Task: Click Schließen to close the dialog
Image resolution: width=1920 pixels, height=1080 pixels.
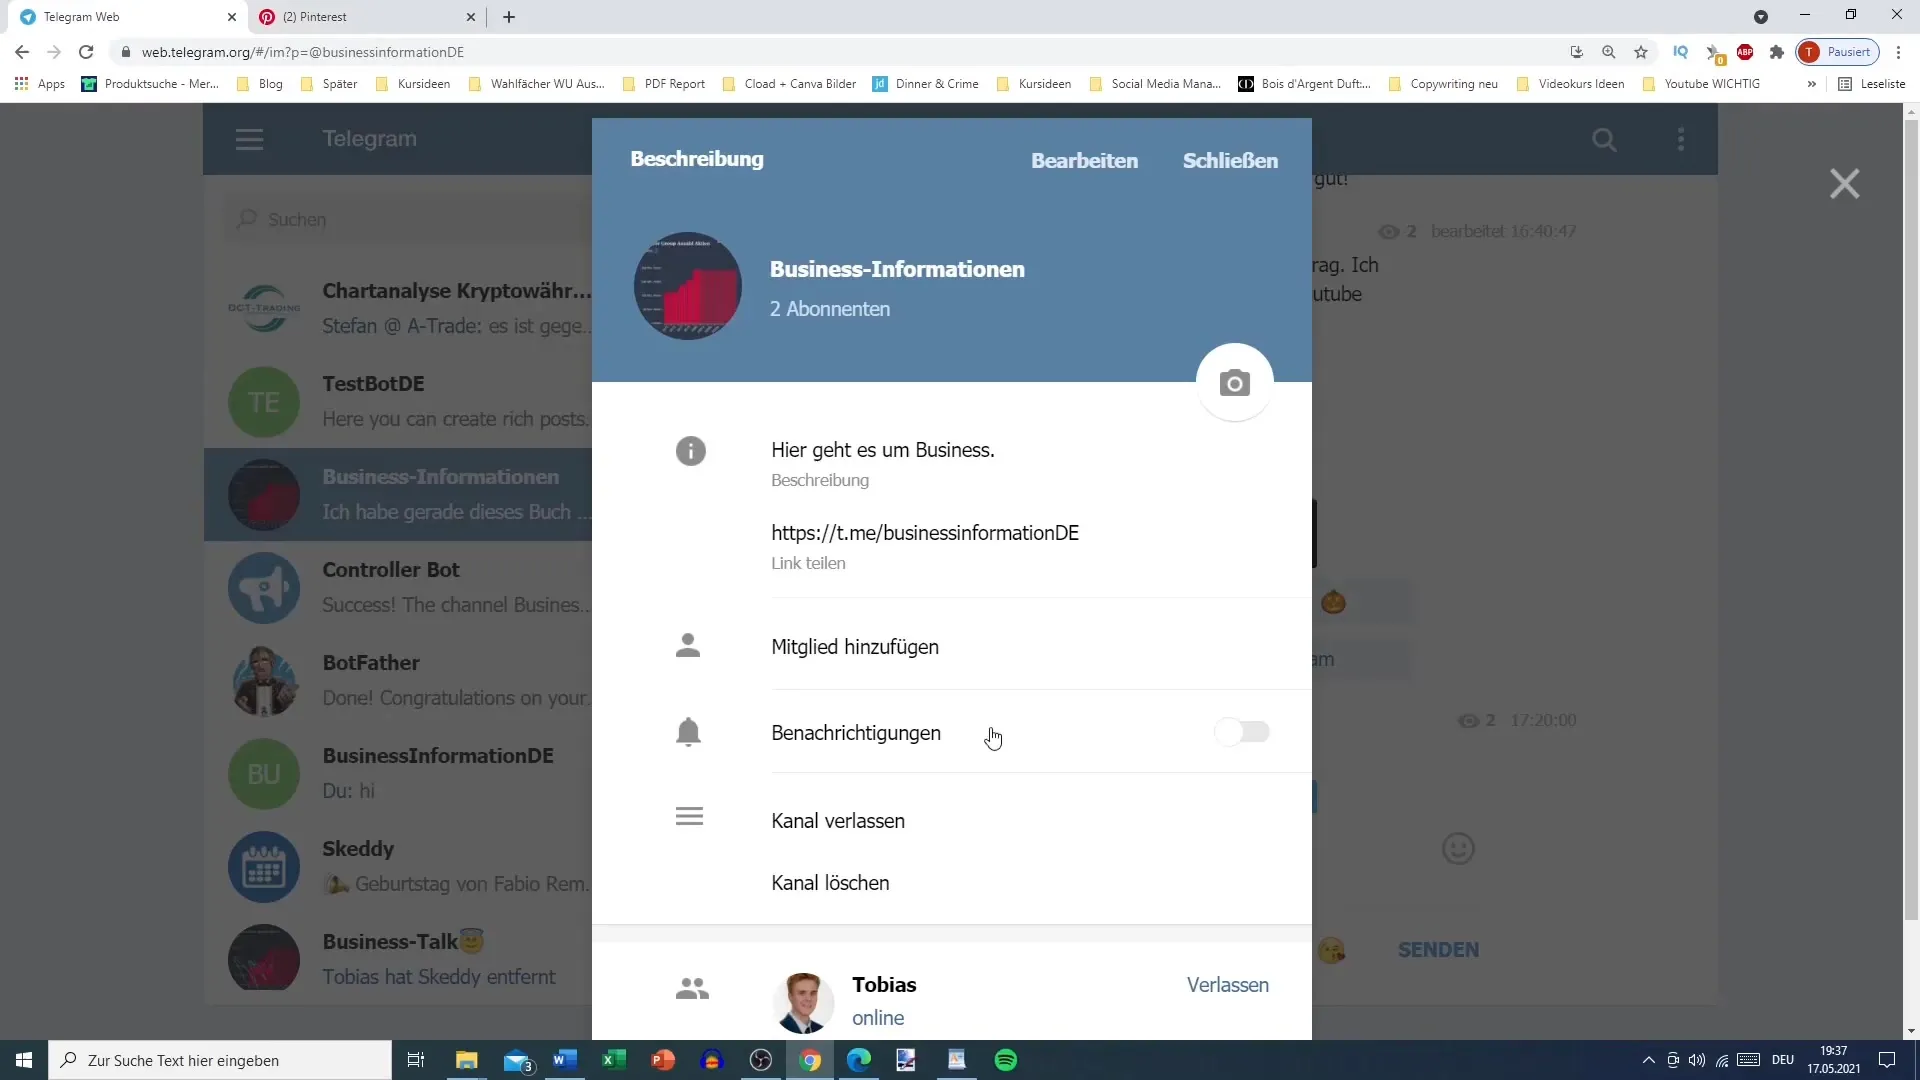Action: coord(1230,160)
